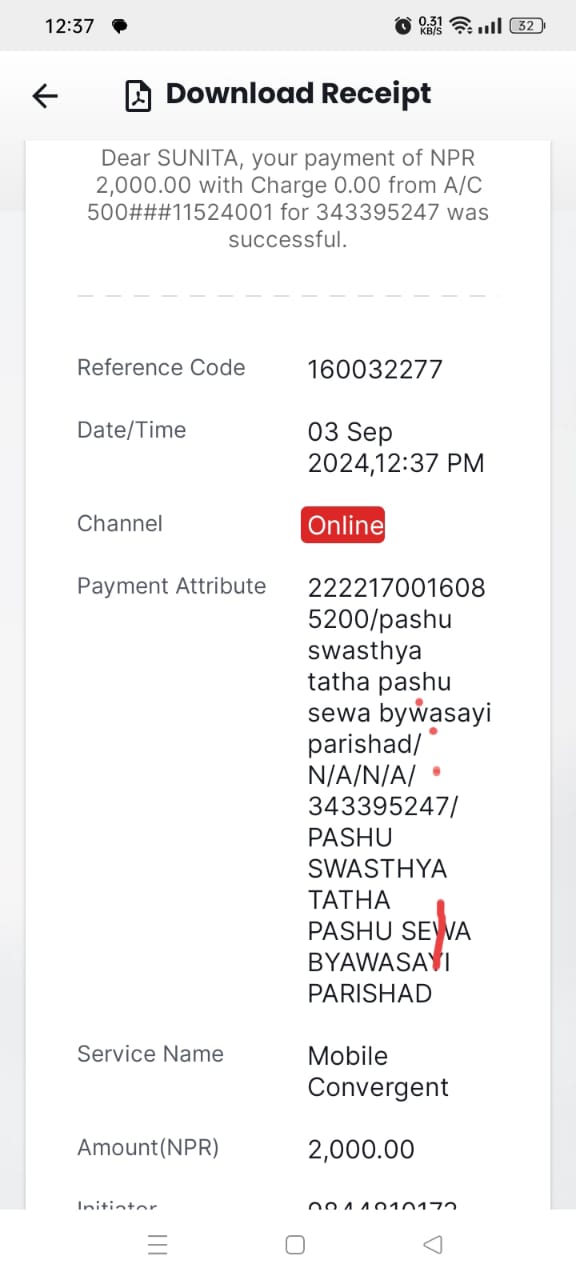This screenshot has width=576, height=1280.
Task: Tap the Amount value 2,000.00
Action: (x=361, y=1151)
